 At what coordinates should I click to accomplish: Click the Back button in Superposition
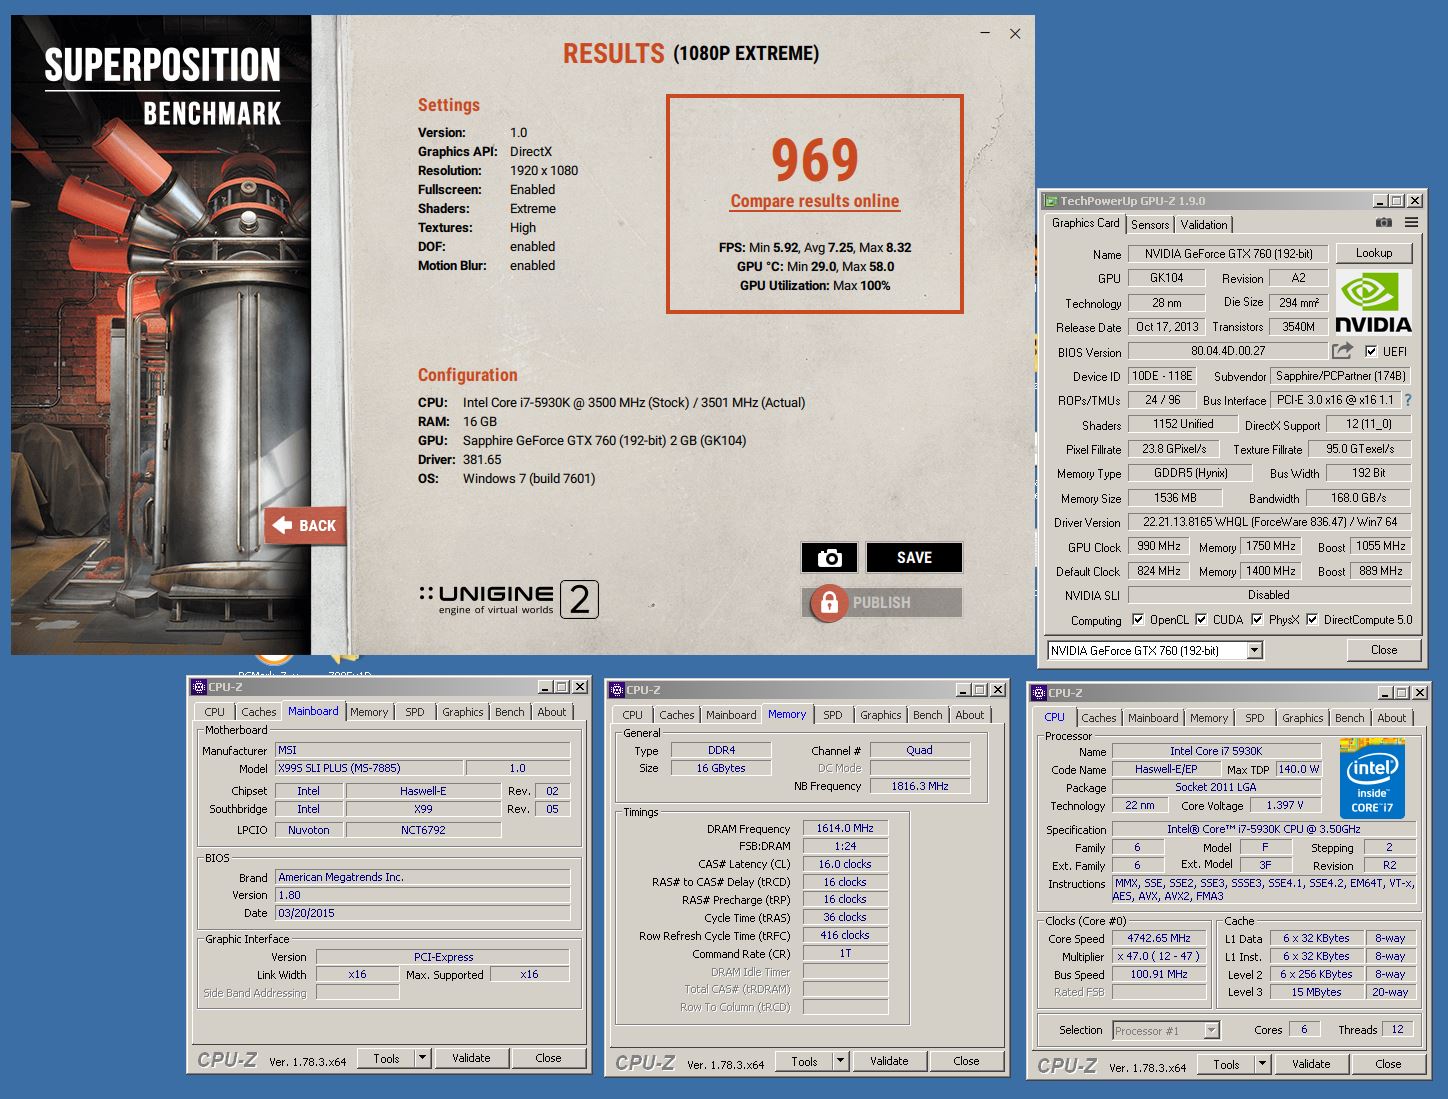pyautogui.click(x=305, y=525)
